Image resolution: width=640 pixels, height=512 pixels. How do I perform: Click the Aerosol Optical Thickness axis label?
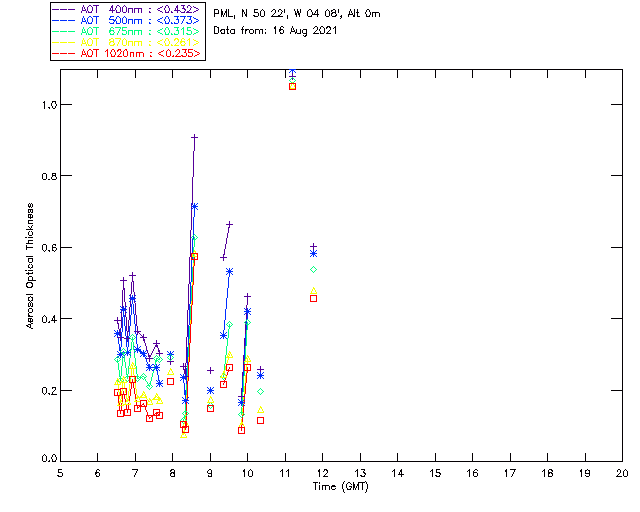click(30, 266)
